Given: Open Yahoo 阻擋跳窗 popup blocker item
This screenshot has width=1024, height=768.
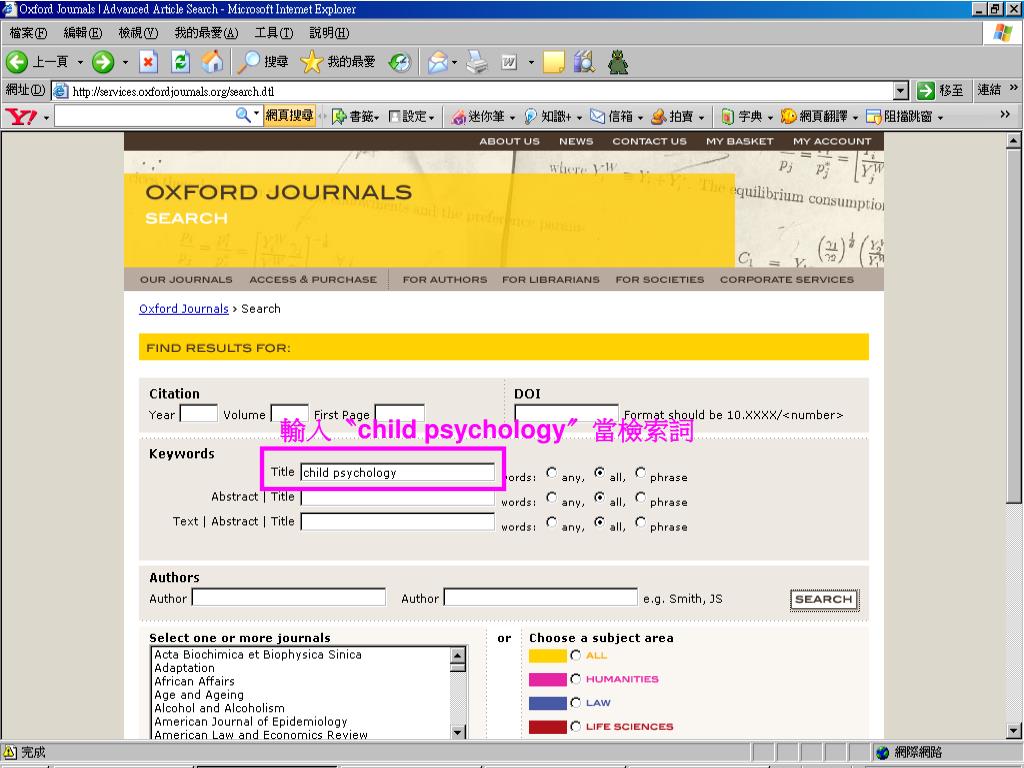Looking at the screenshot, I should 904,116.
